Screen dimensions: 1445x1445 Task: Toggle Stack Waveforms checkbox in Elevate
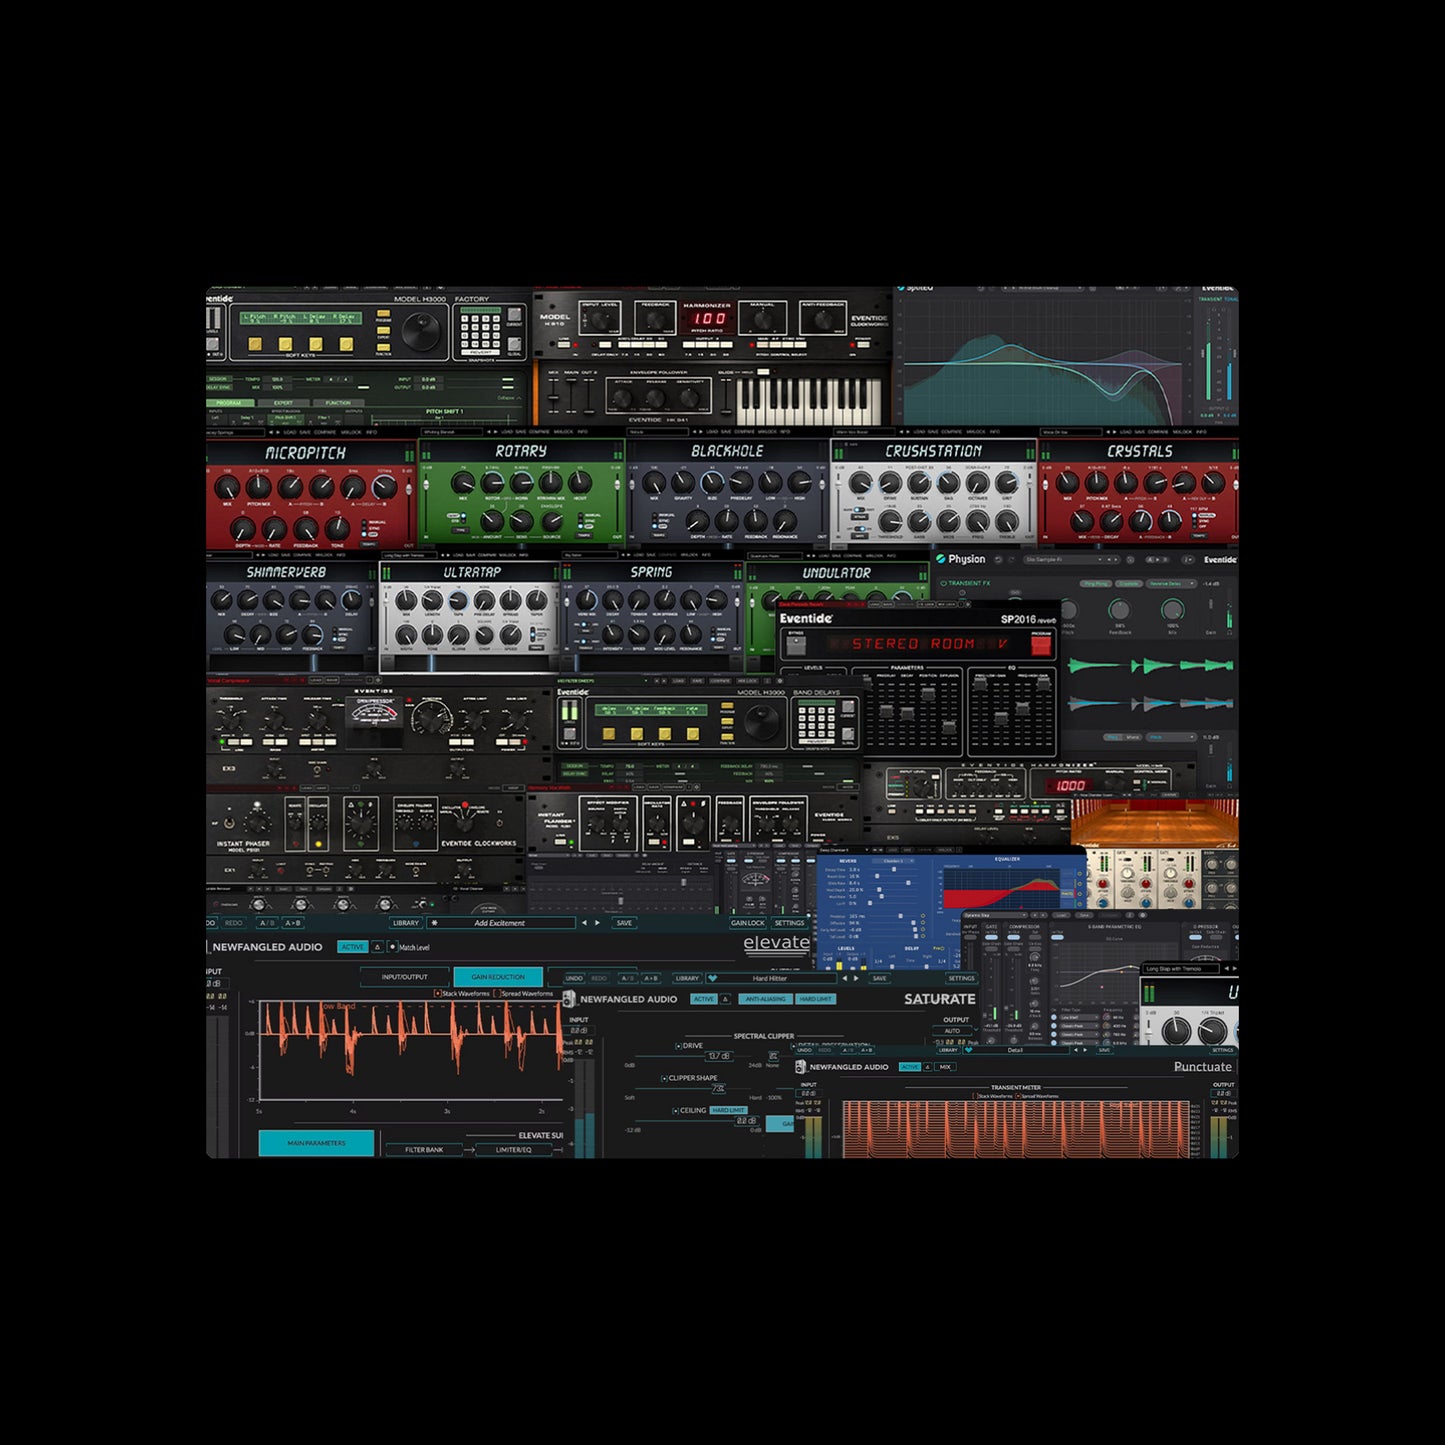click(x=437, y=993)
